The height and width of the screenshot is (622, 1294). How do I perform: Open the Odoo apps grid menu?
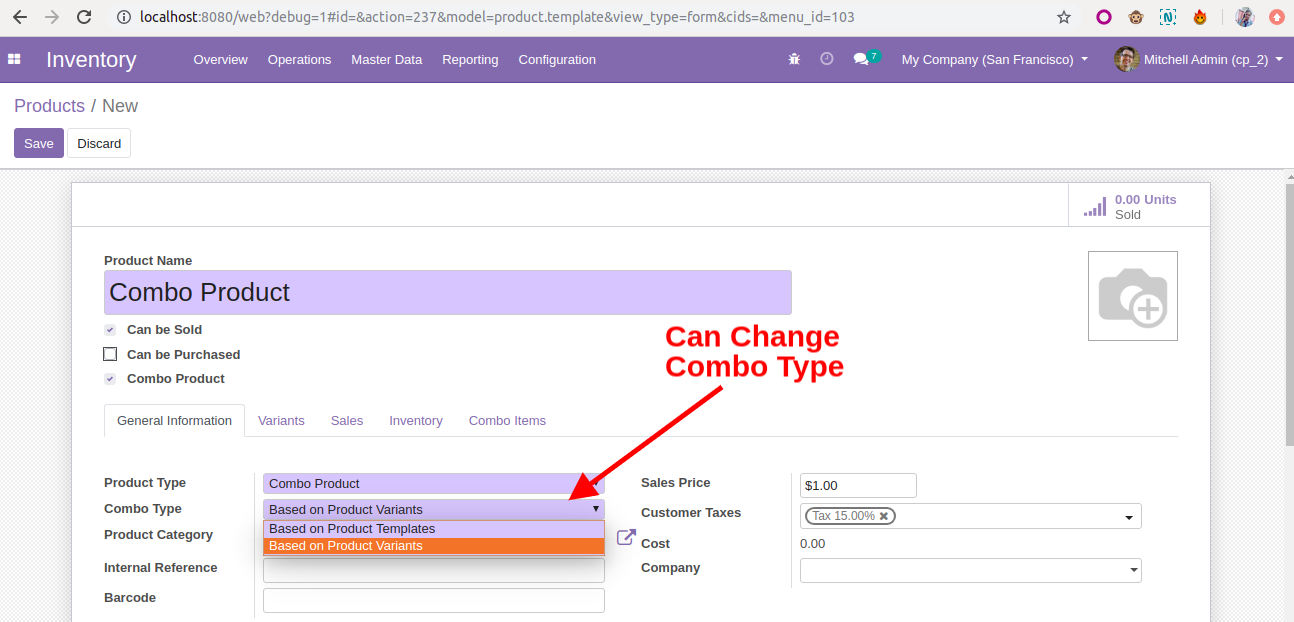[x=14, y=60]
